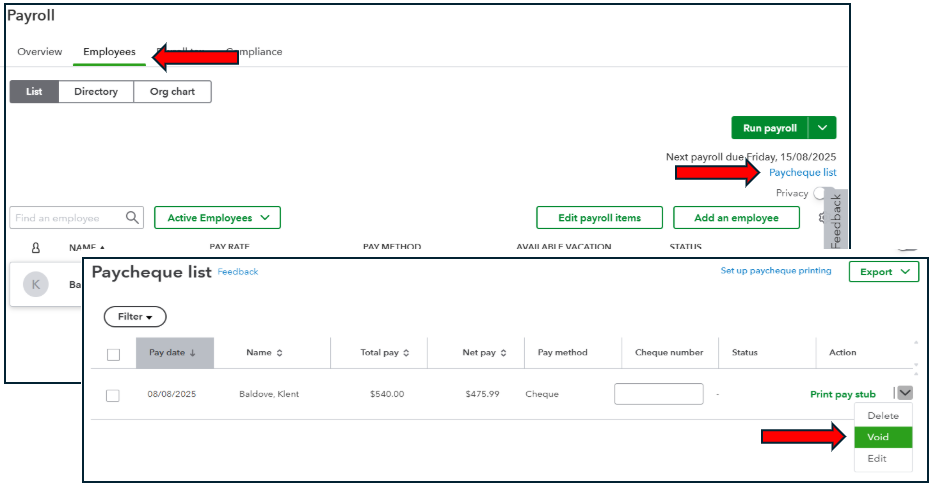
Task: Choose Void from the action menu
Action: pos(883,437)
